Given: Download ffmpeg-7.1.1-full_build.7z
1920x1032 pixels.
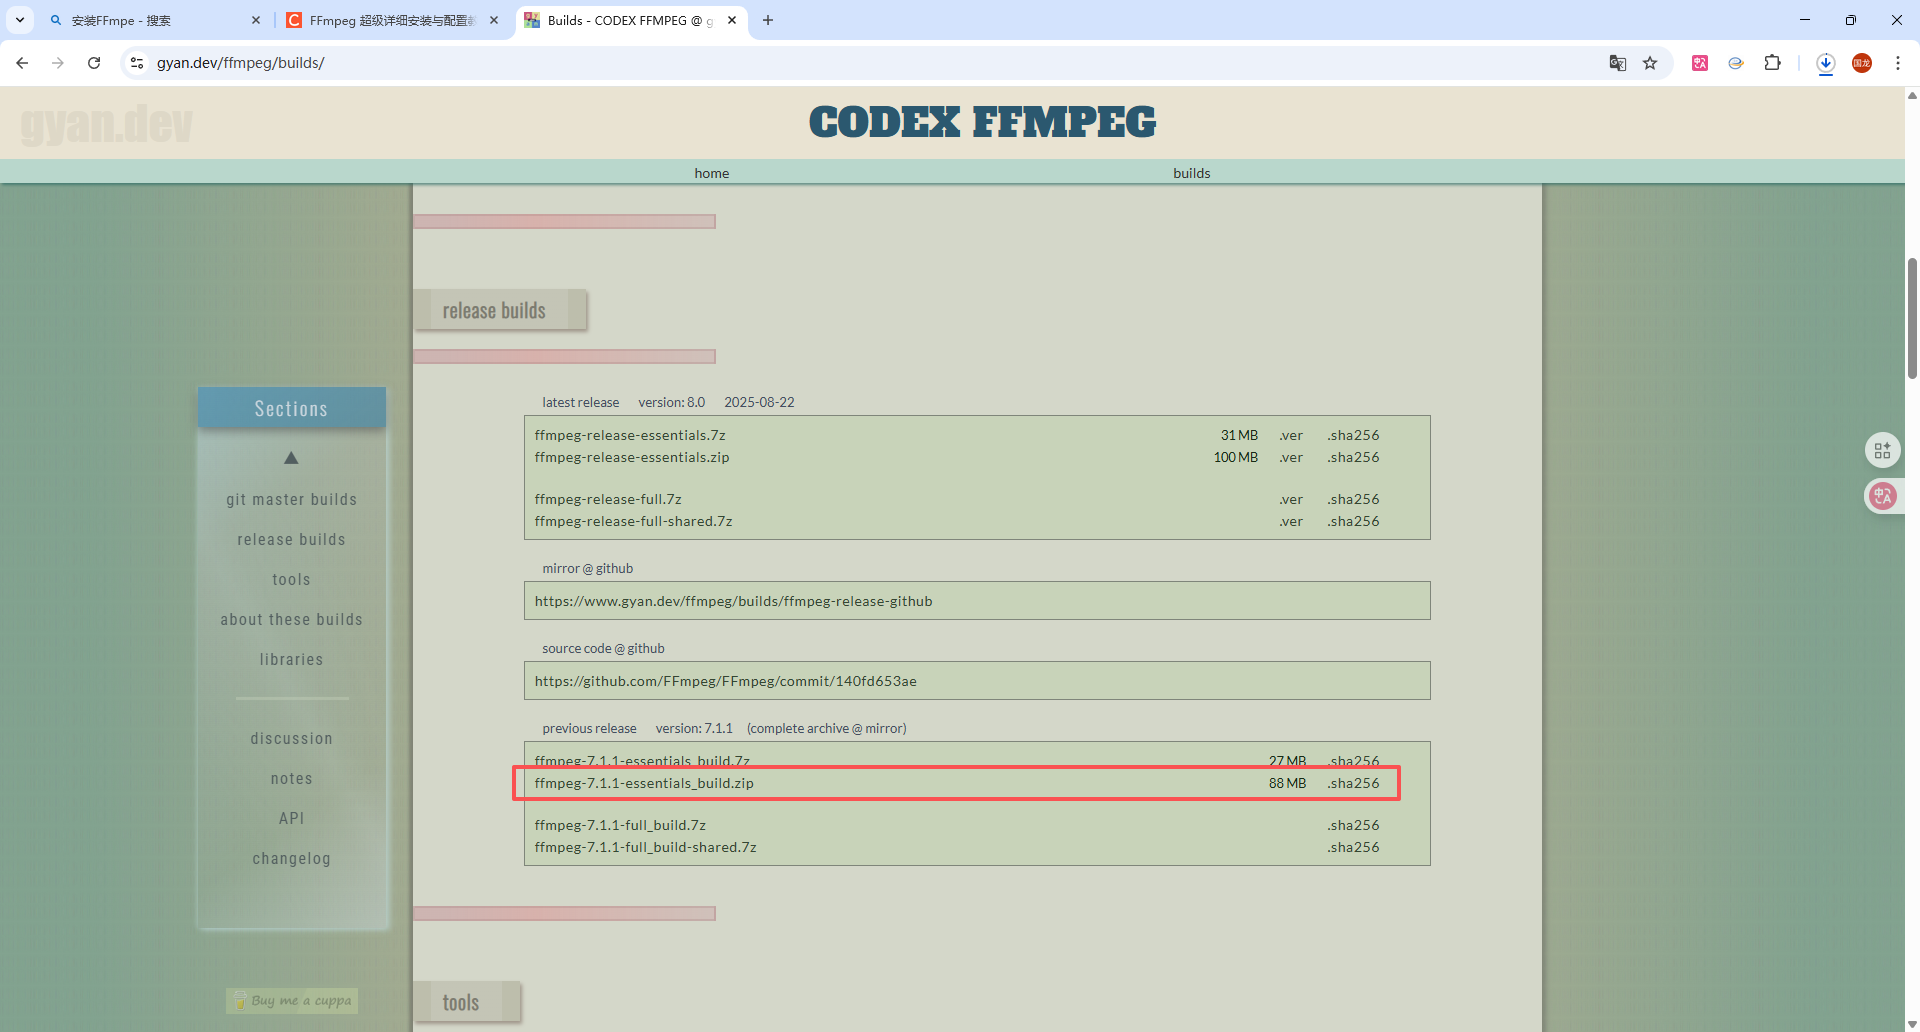Looking at the screenshot, I should [620, 825].
